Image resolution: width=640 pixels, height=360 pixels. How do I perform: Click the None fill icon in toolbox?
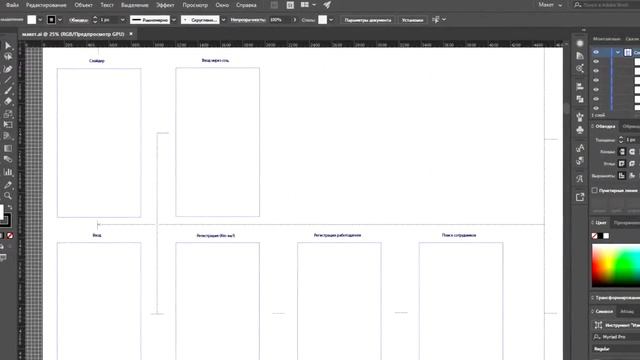[10, 236]
